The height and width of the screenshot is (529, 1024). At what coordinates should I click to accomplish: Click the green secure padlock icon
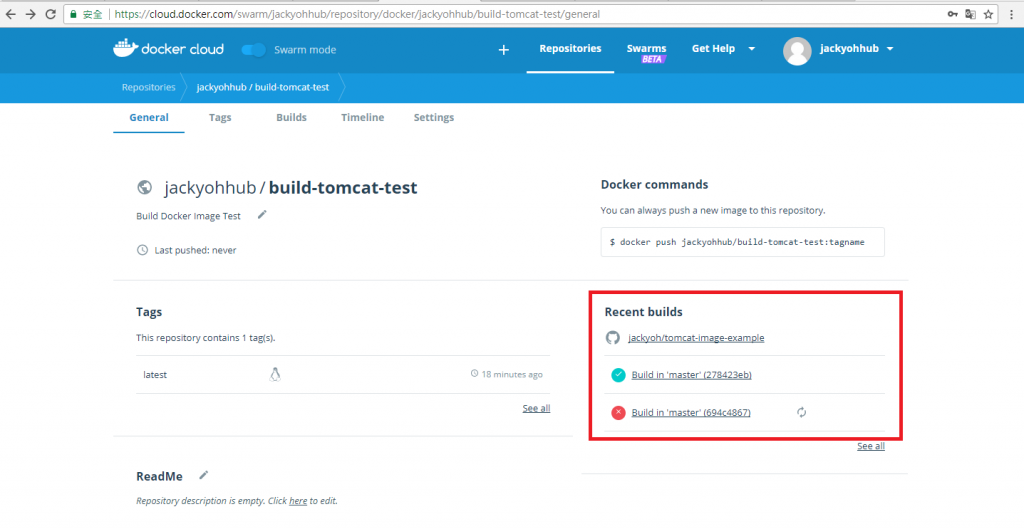pyautogui.click(x=73, y=14)
